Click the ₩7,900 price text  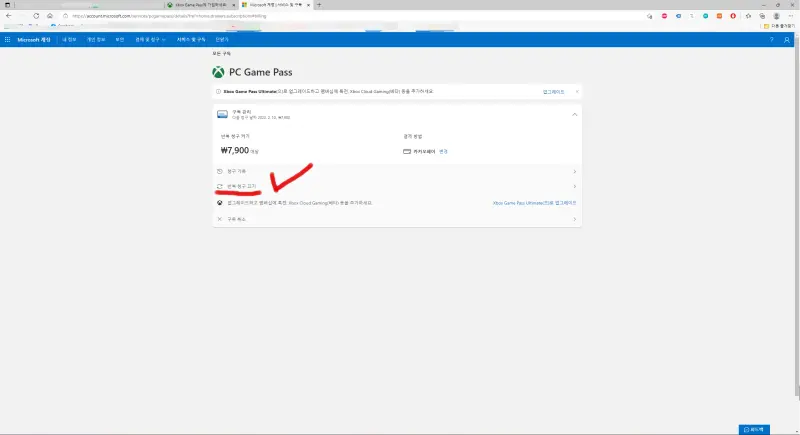[235, 150]
